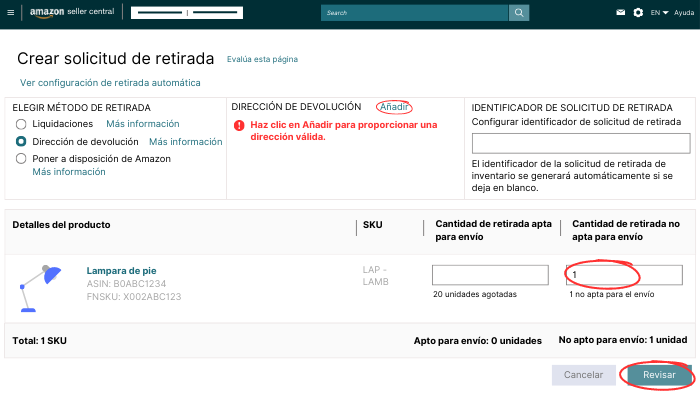The width and height of the screenshot is (700, 400).
Task: Click the Cancelar button
Action: click(x=583, y=375)
